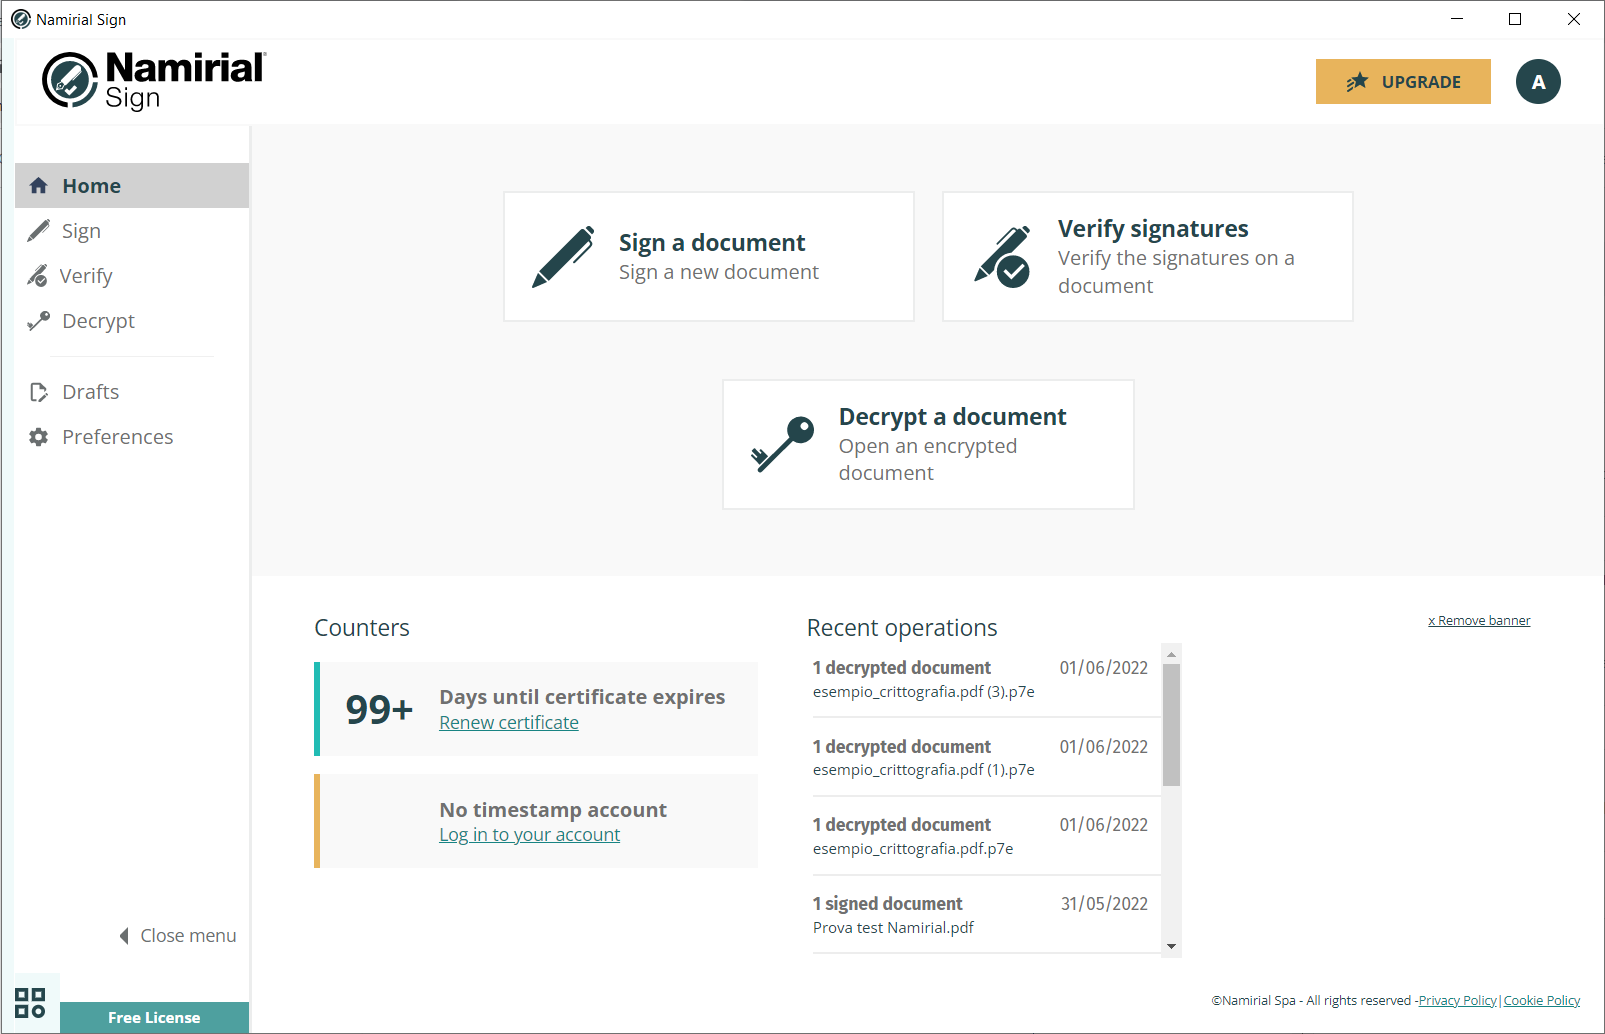This screenshot has height=1034, width=1605.
Task: Click the Counters heading
Action: (362, 628)
